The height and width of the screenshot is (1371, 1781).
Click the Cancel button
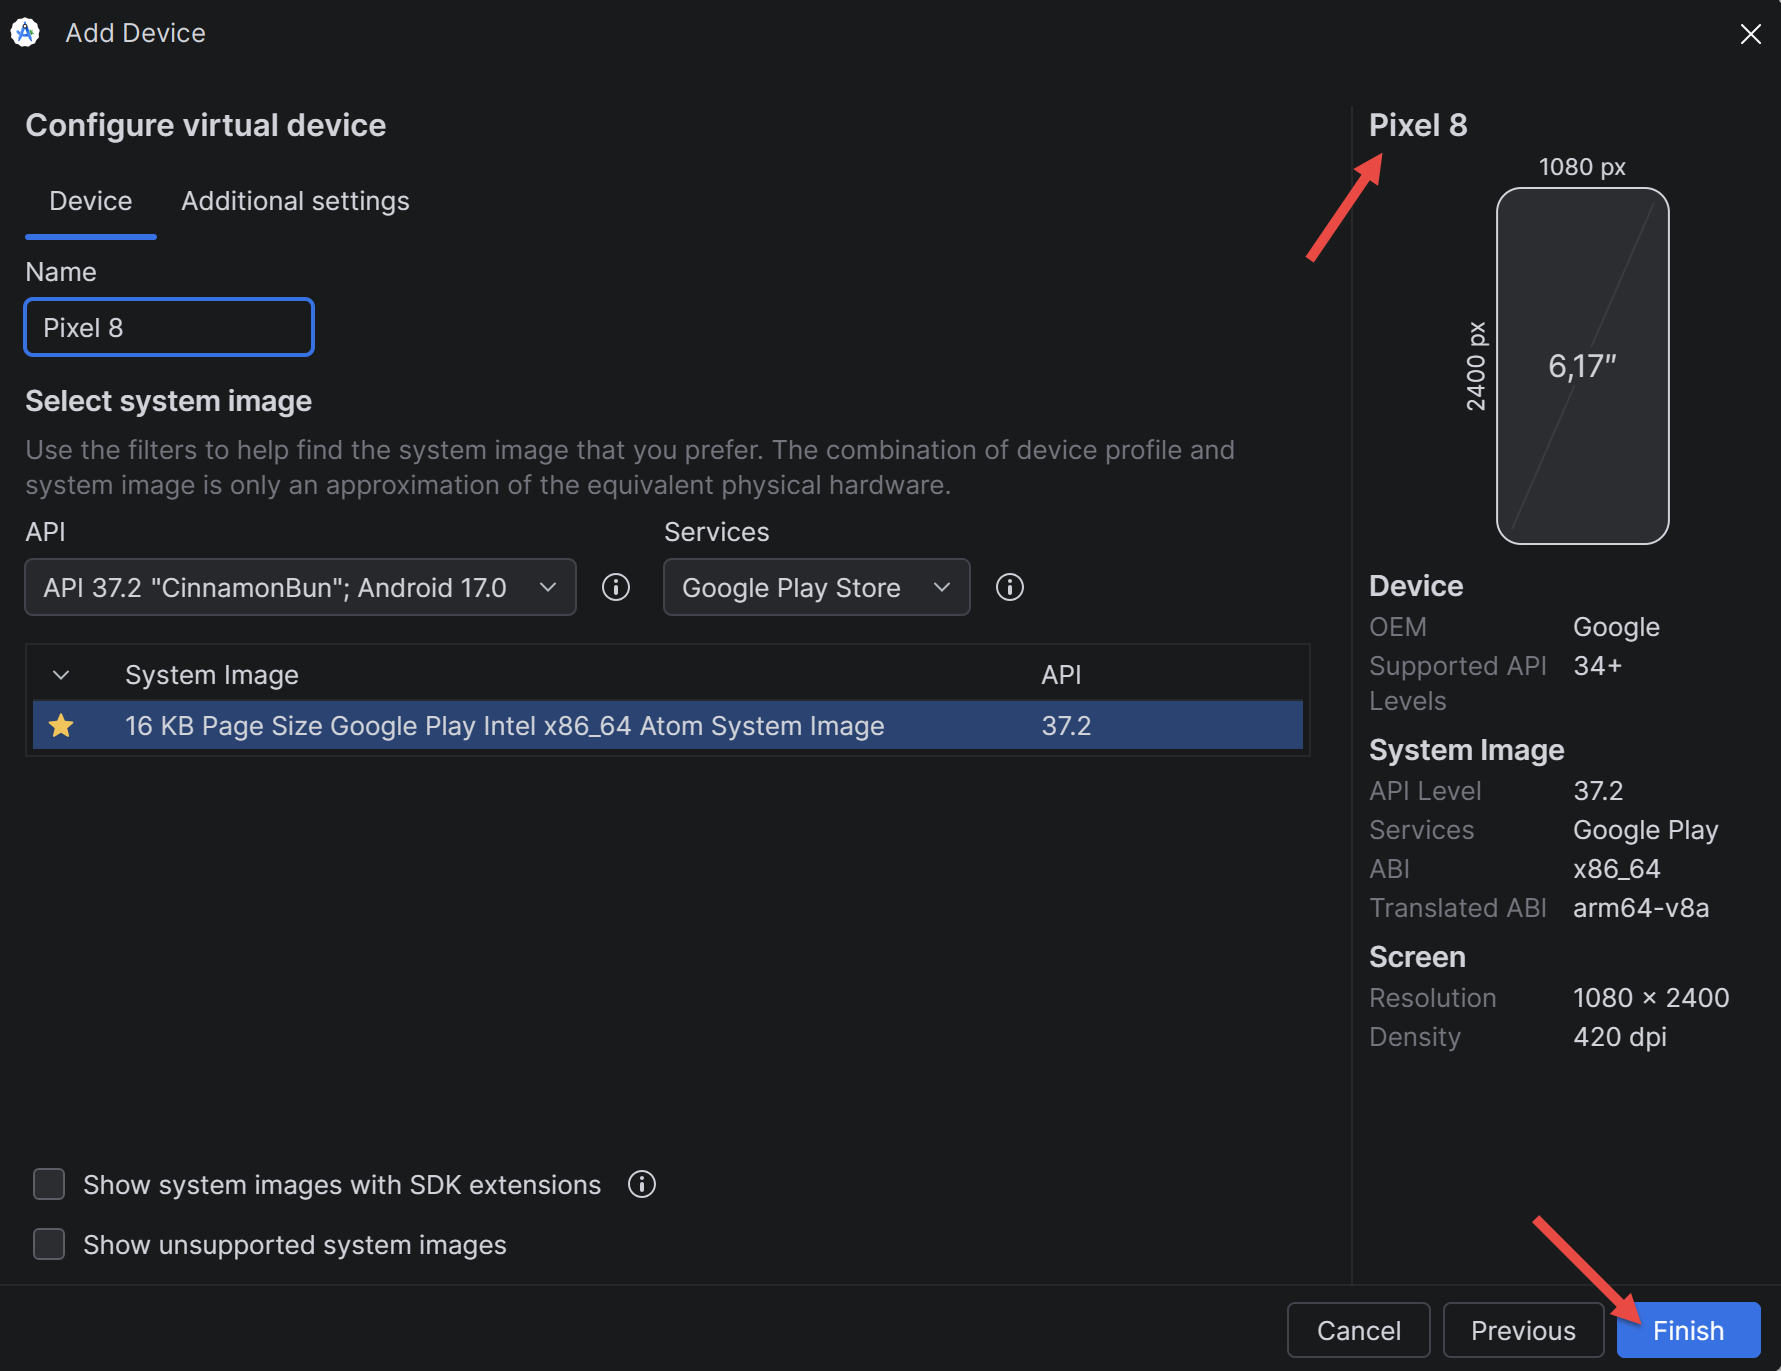(x=1358, y=1330)
